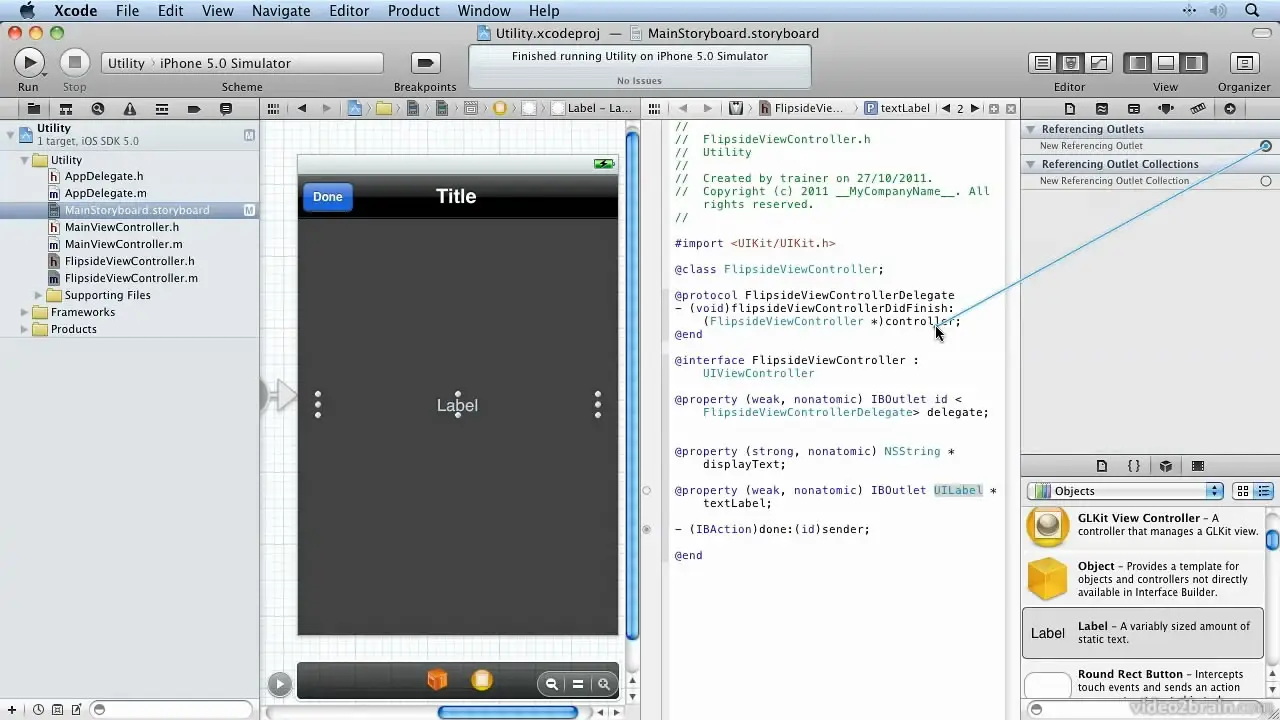Open Spotlight search in the menu bar

1252,11
